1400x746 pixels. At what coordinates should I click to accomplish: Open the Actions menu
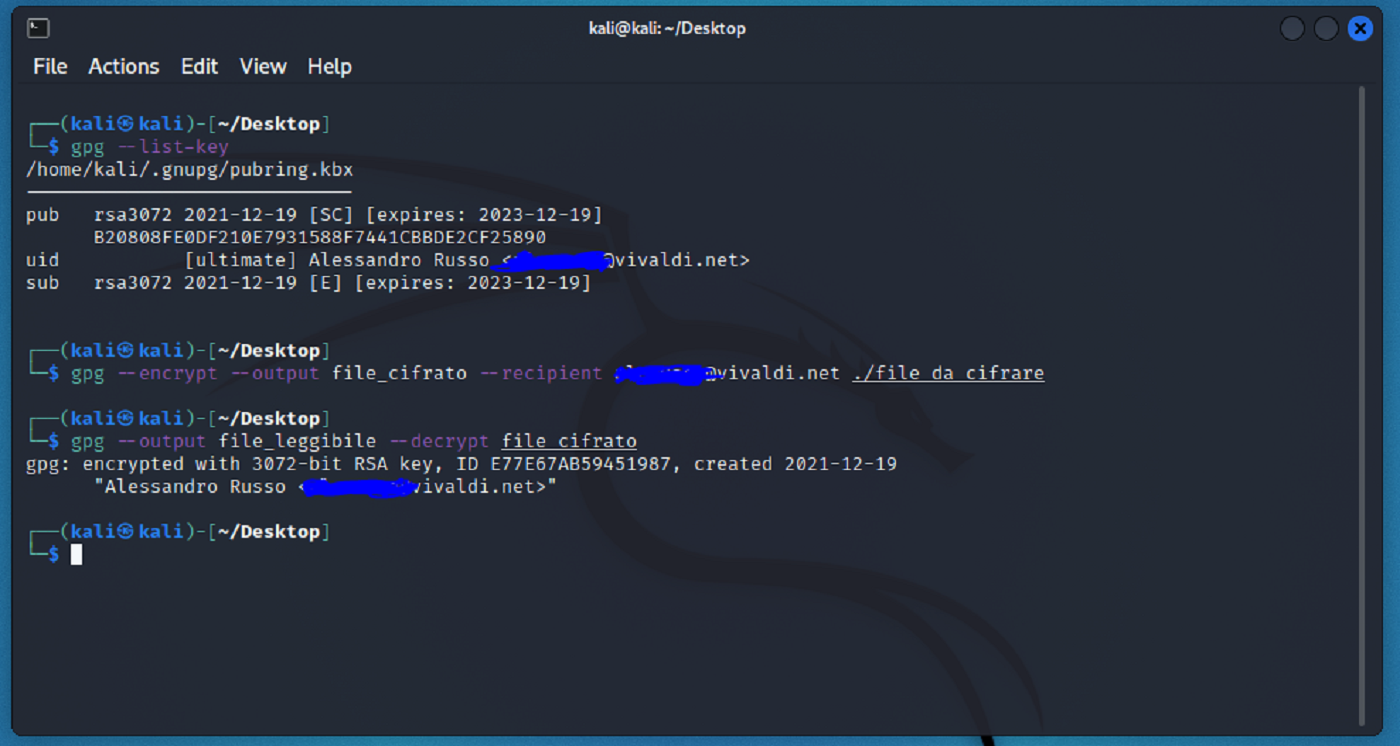123,66
